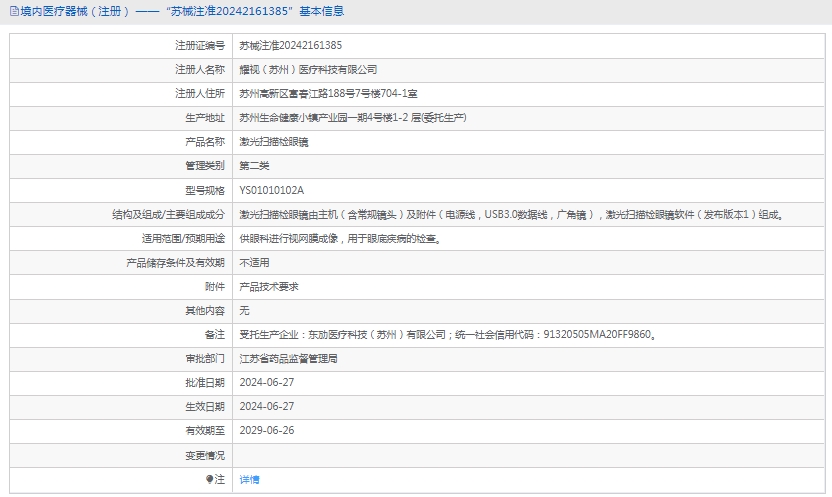The image size is (832, 497).
Task: Click attachment value 产品技术要求
Action: tap(269, 286)
